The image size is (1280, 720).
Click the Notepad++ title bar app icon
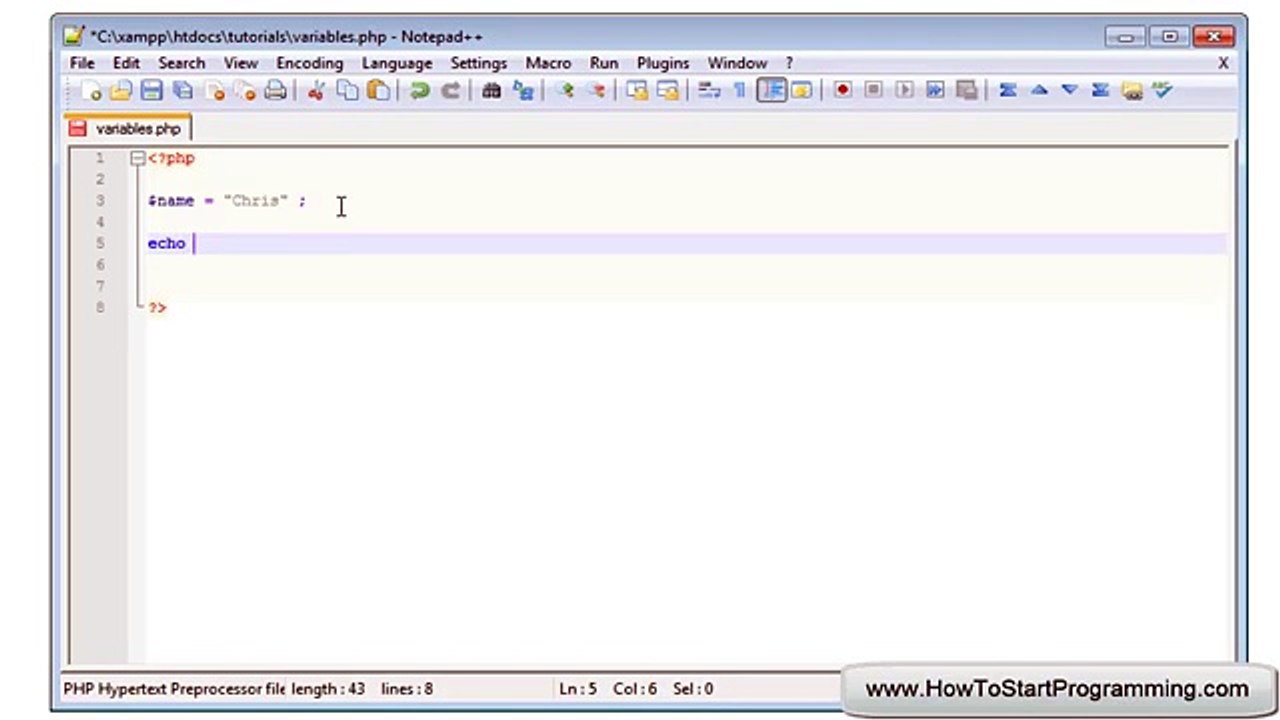[74, 37]
